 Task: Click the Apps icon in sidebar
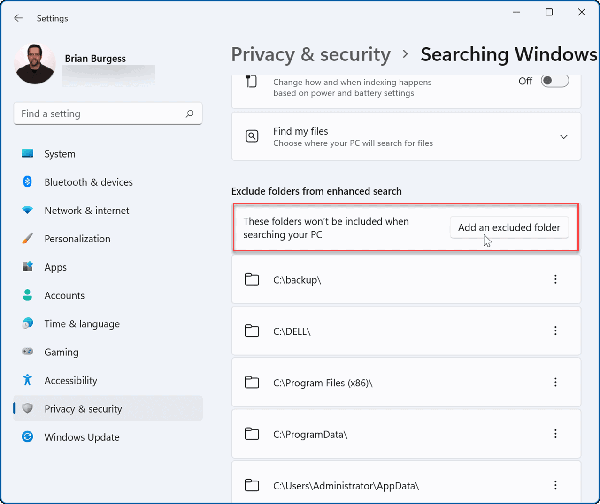[x=28, y=266]
